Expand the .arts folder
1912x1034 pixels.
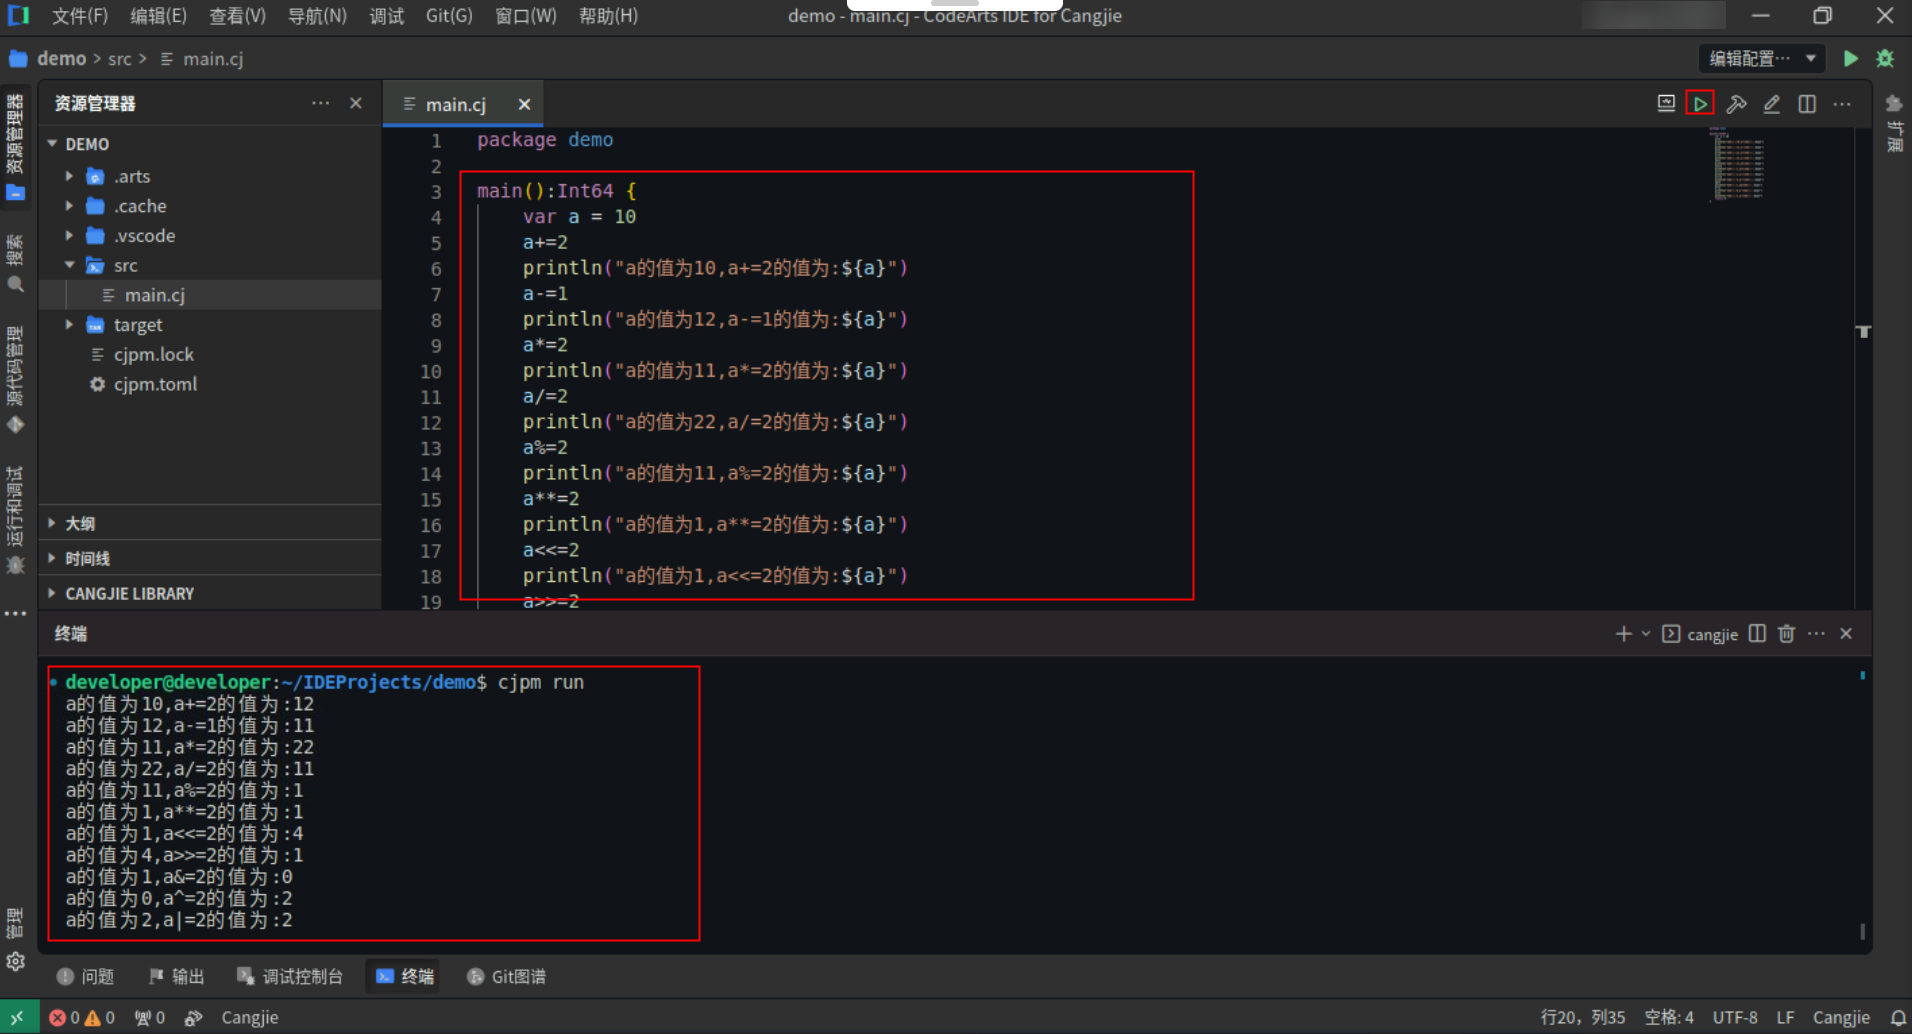pos(69,176)
